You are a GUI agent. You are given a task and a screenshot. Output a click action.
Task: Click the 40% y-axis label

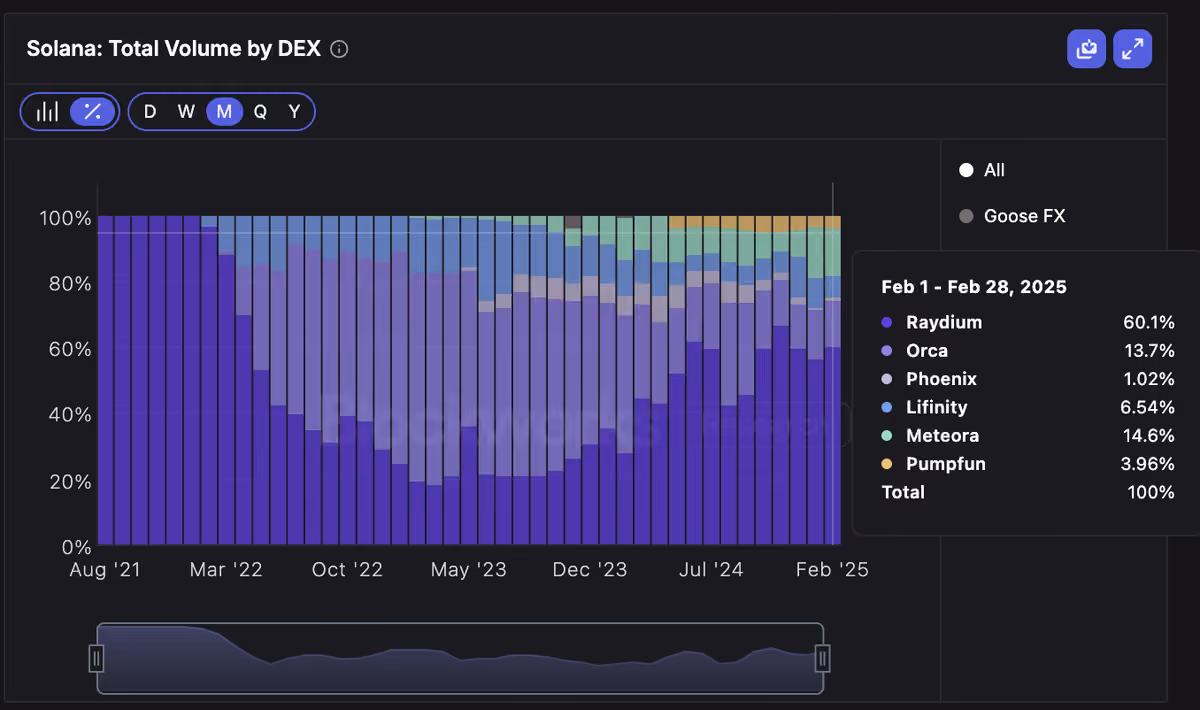[71, 415]
